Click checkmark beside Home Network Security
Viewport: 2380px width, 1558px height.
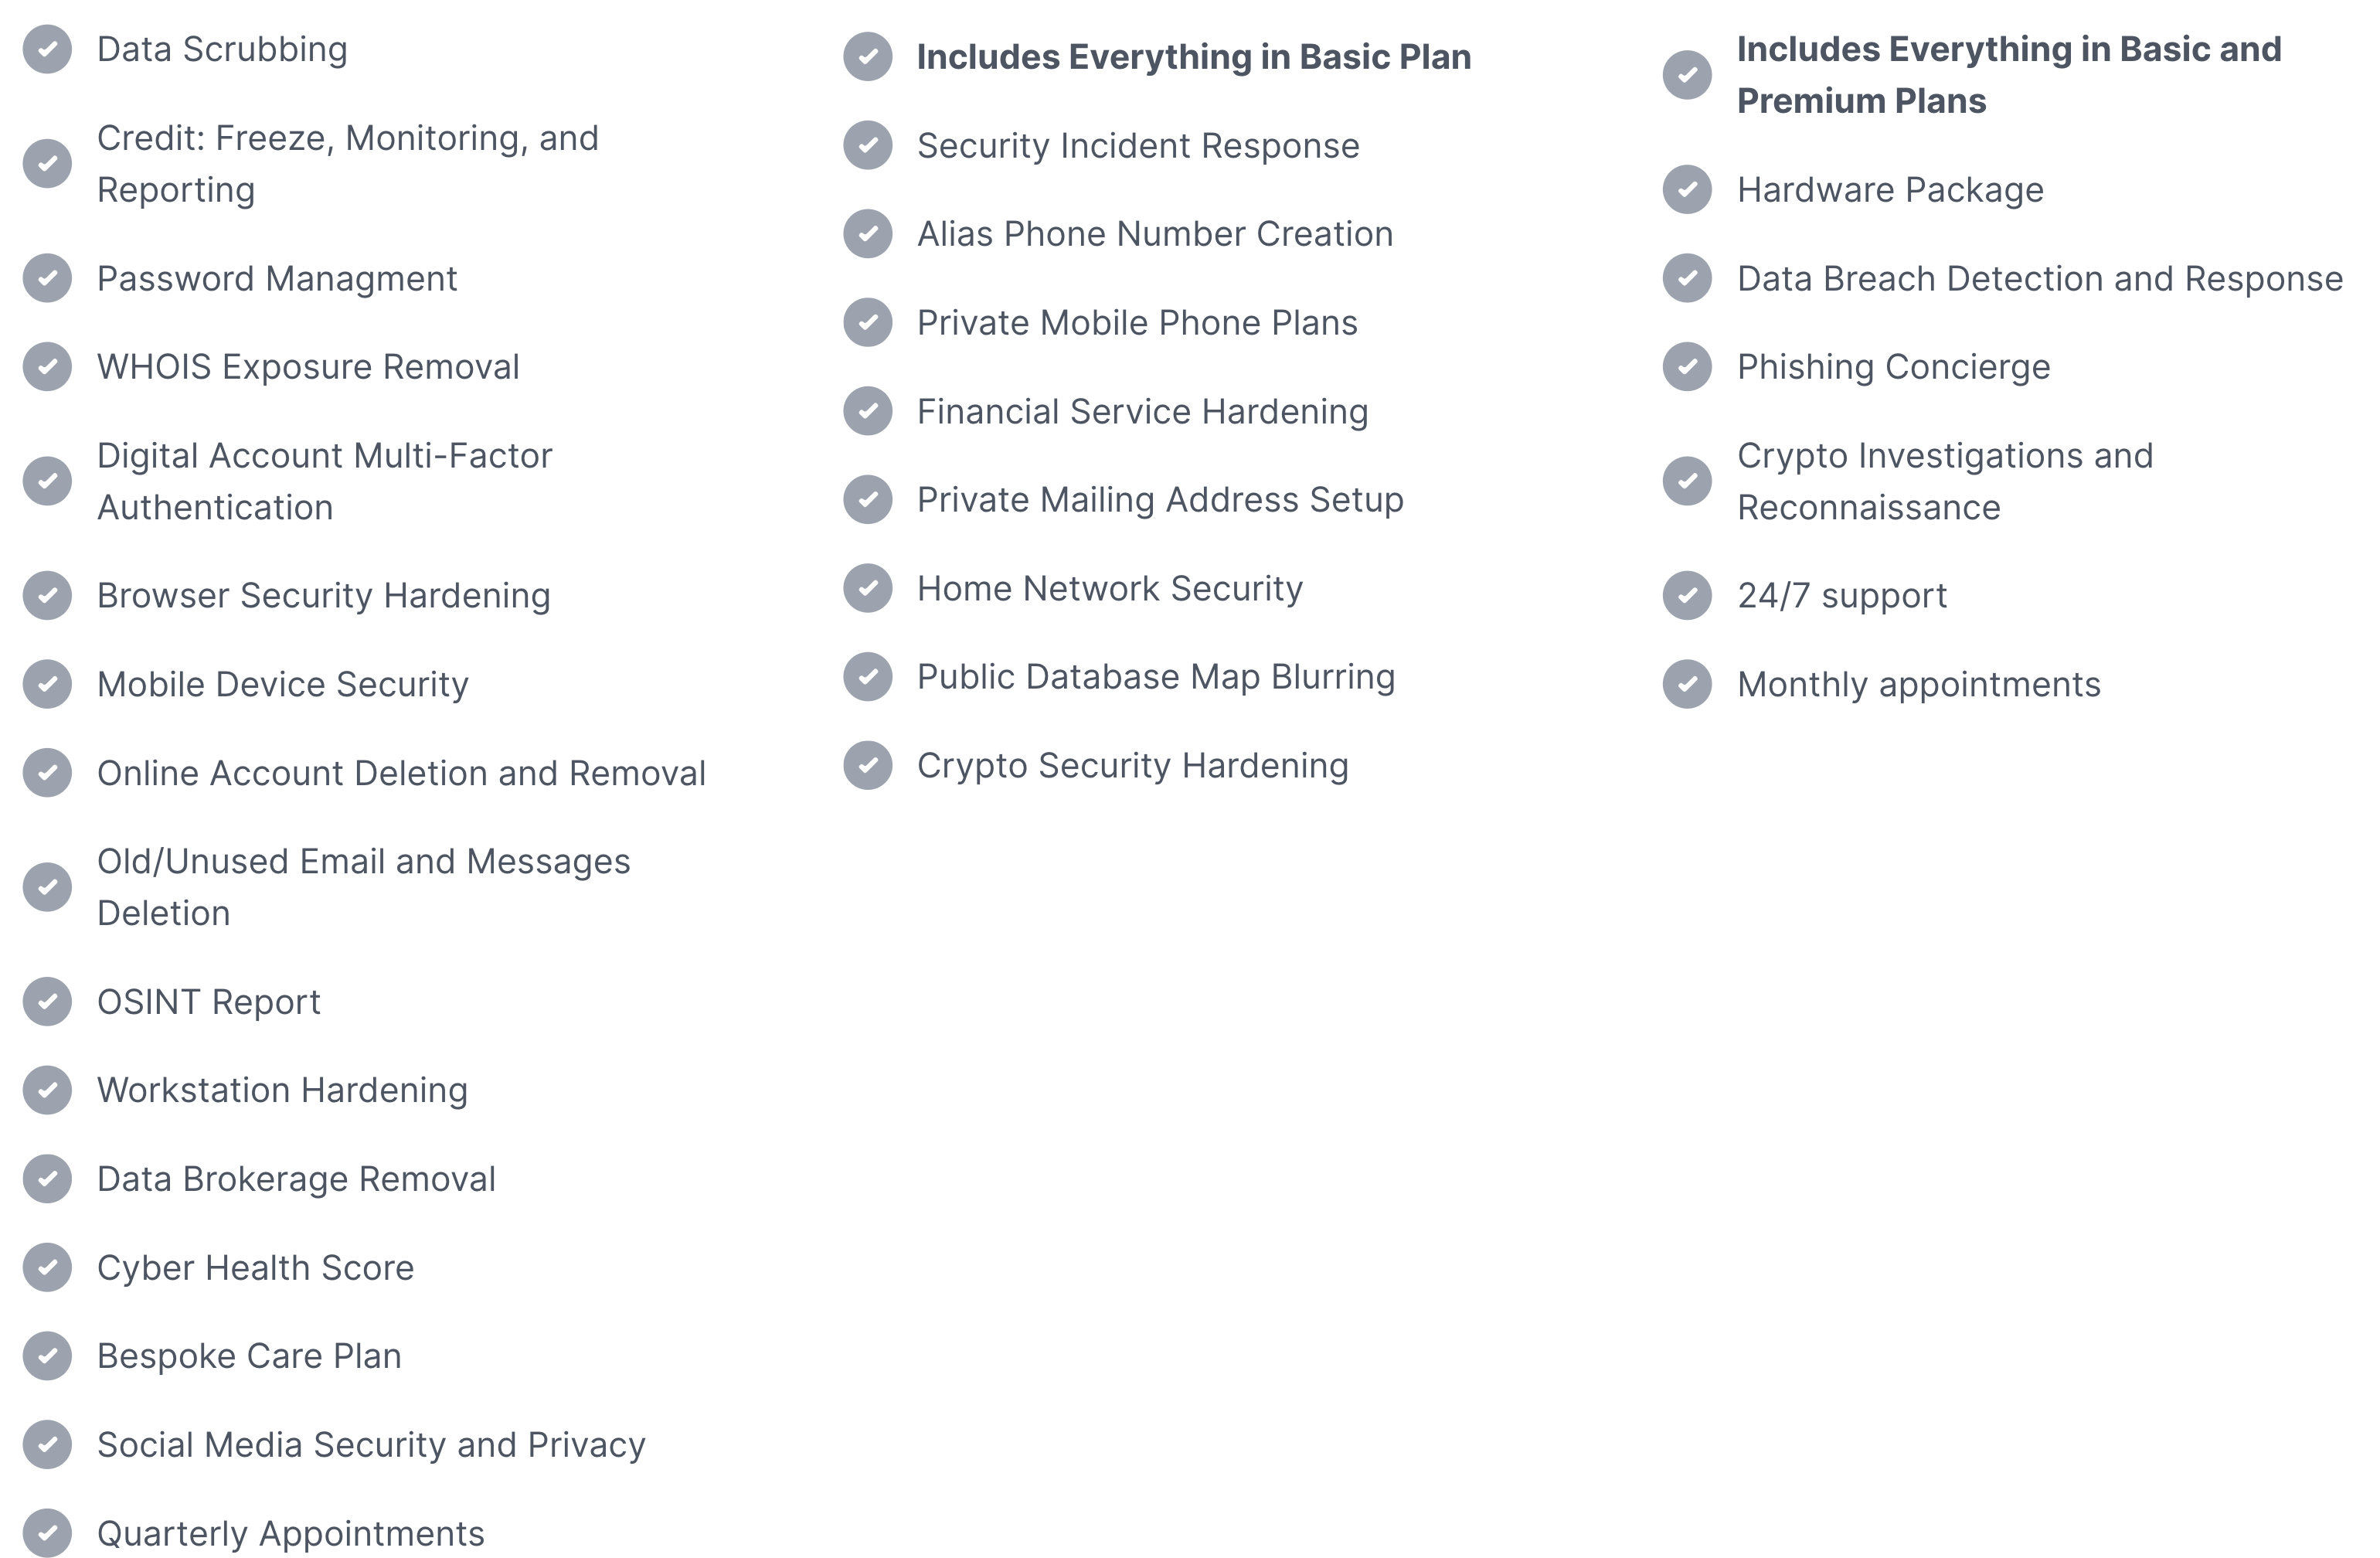pyautogui.click(x=868, y=589)
